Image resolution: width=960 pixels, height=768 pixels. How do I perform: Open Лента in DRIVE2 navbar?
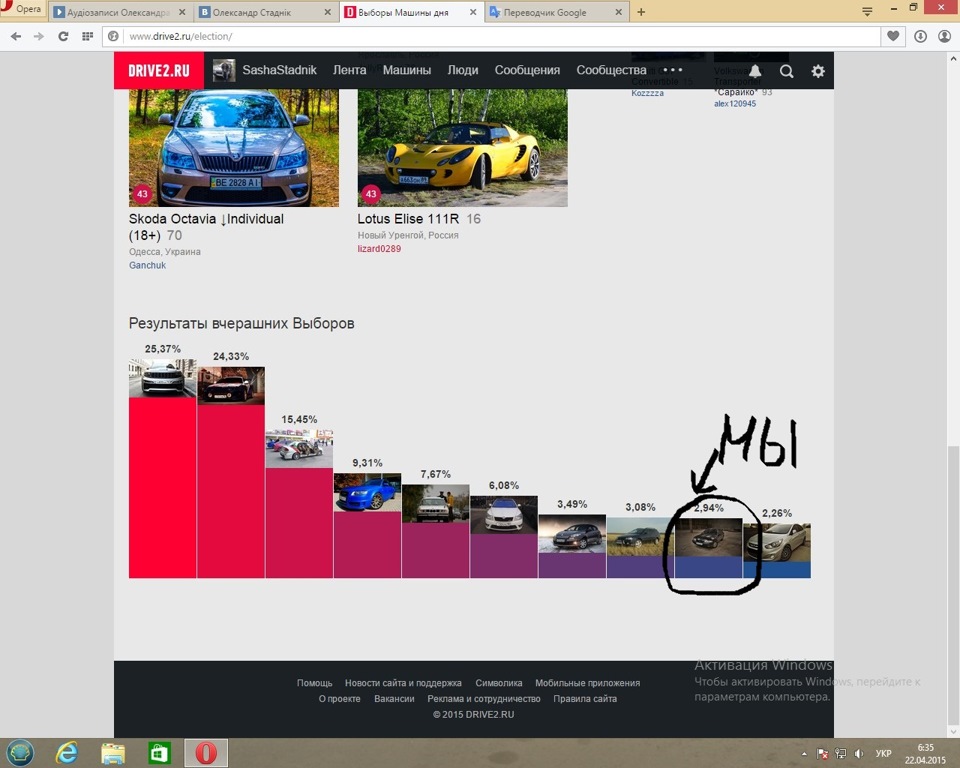350,70
